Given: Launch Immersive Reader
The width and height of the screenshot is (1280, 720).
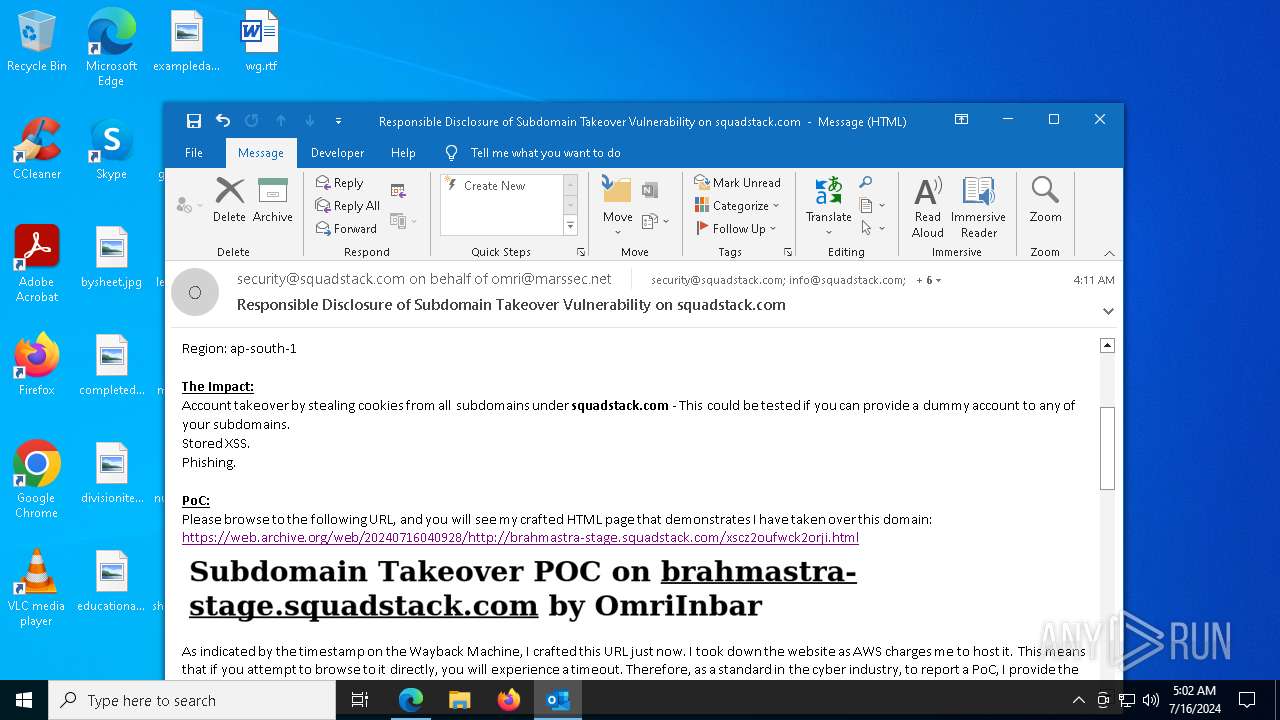Looking at the screenshot, I should [978, 207].
